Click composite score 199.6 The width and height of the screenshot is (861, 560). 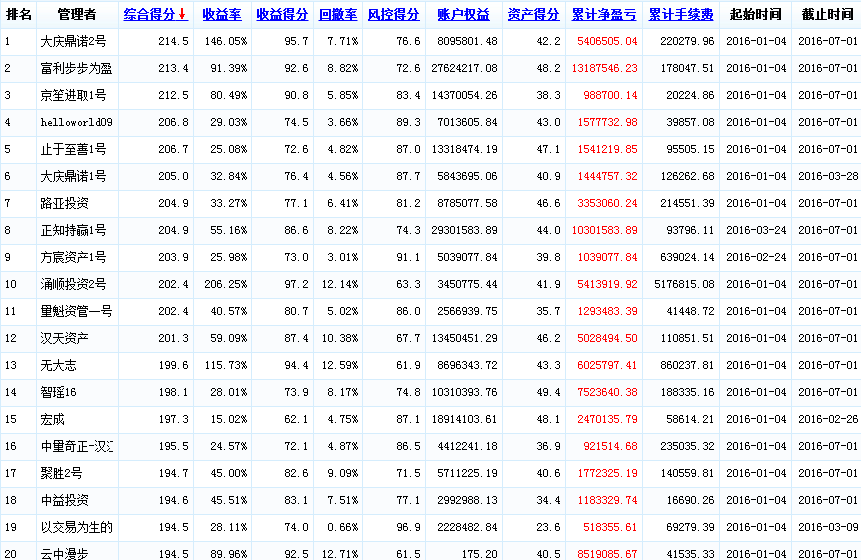174,365
